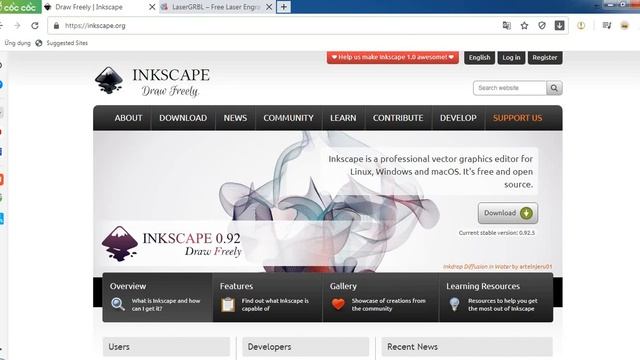Open the CONTRIBUTE menu
The height and width of the screenshot is (360, 640).
(398, 118)
